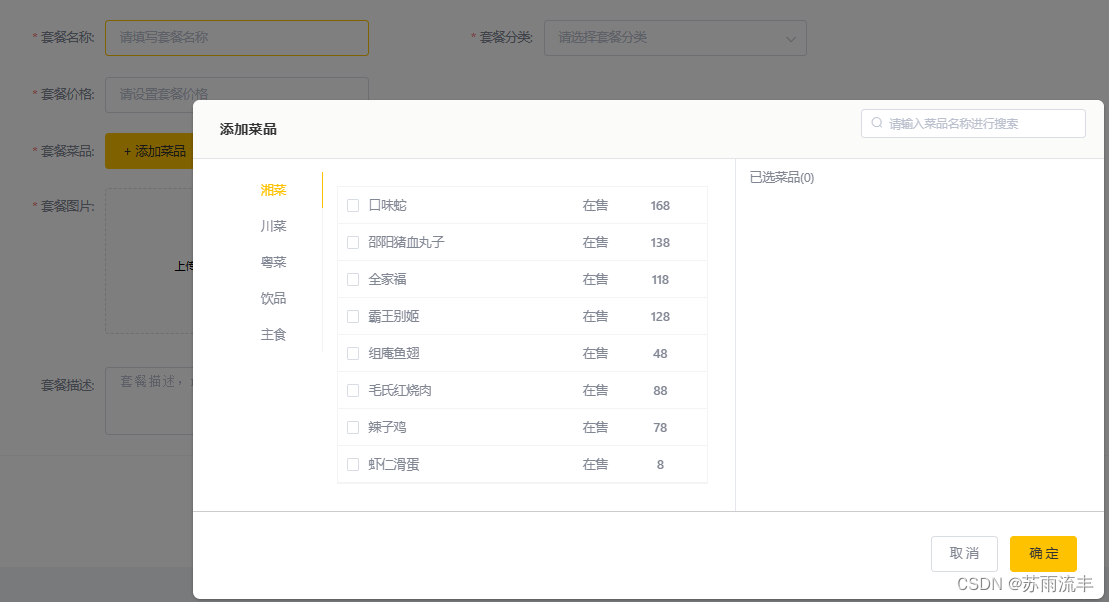Screen dimensions: 1109x602
Task: Click the 套餐名称 input field
Action: click(237, 37)
